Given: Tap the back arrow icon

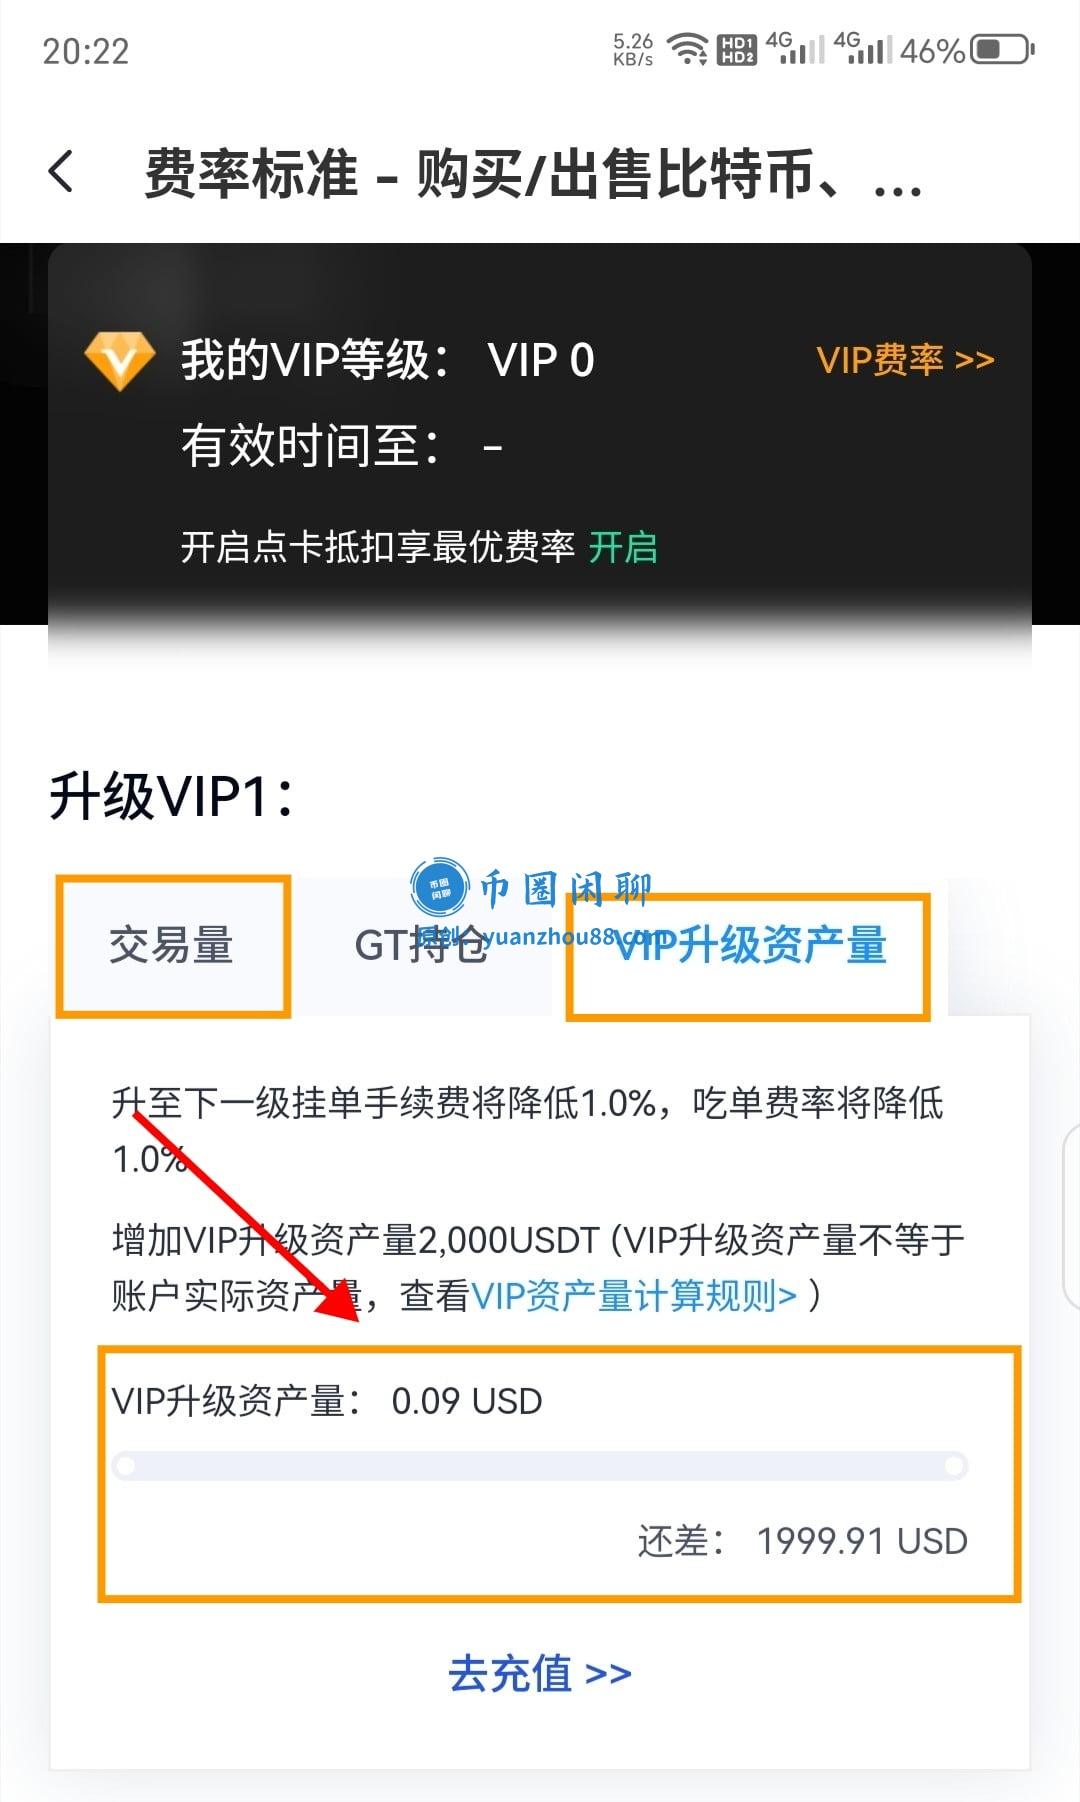Looking at the screenshot, I should pos(61,171).
